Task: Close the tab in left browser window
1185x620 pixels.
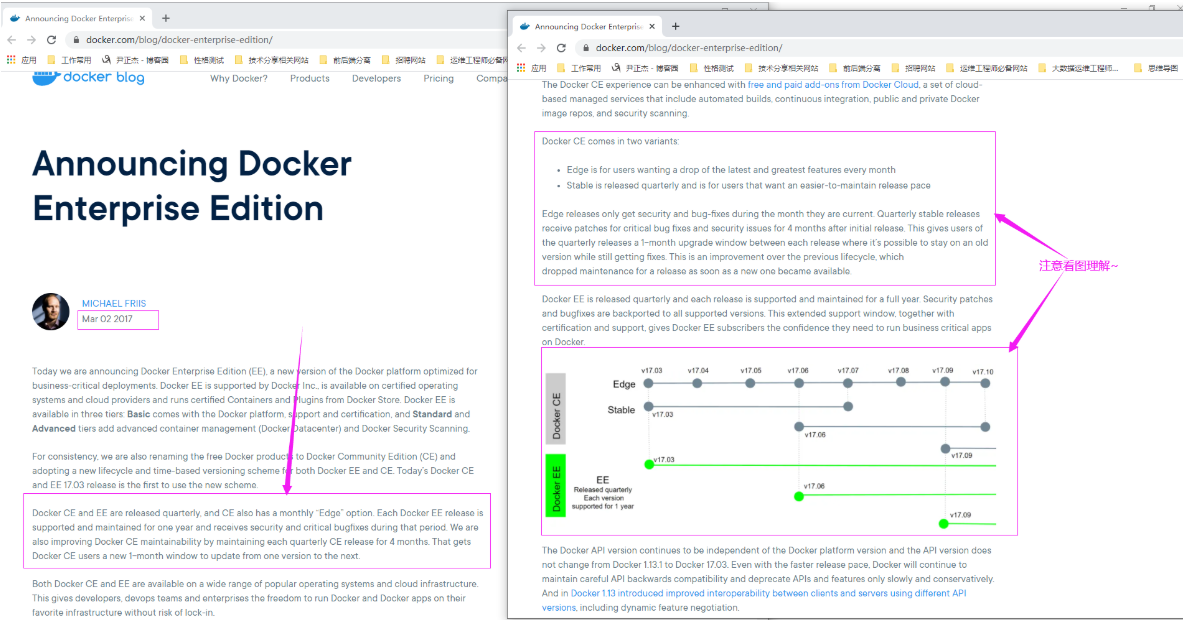Action: coord(142,18)
